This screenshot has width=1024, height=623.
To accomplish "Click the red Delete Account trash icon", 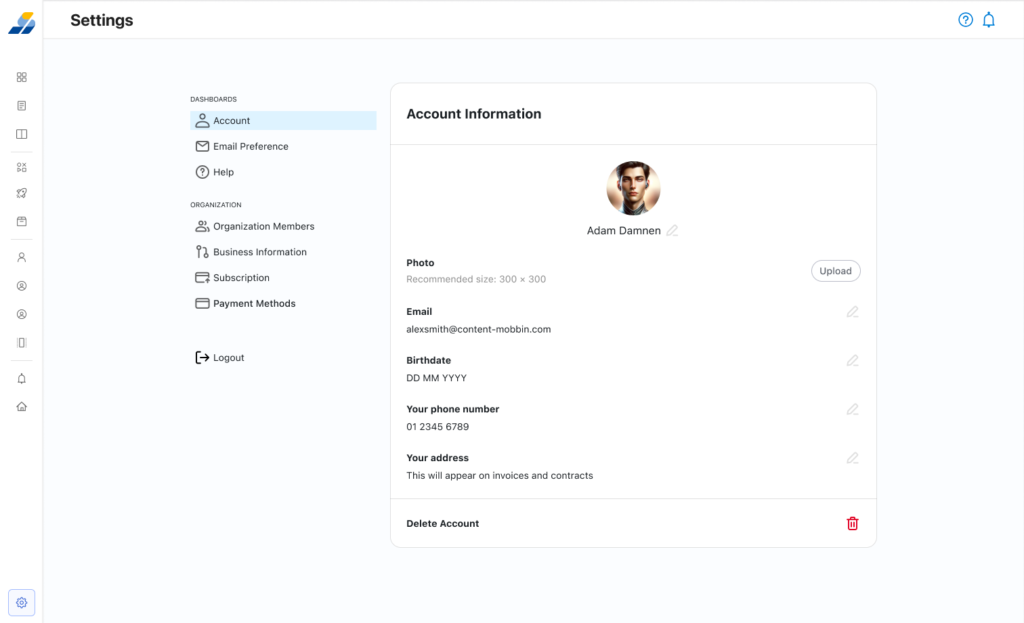I will coord(852,523).
